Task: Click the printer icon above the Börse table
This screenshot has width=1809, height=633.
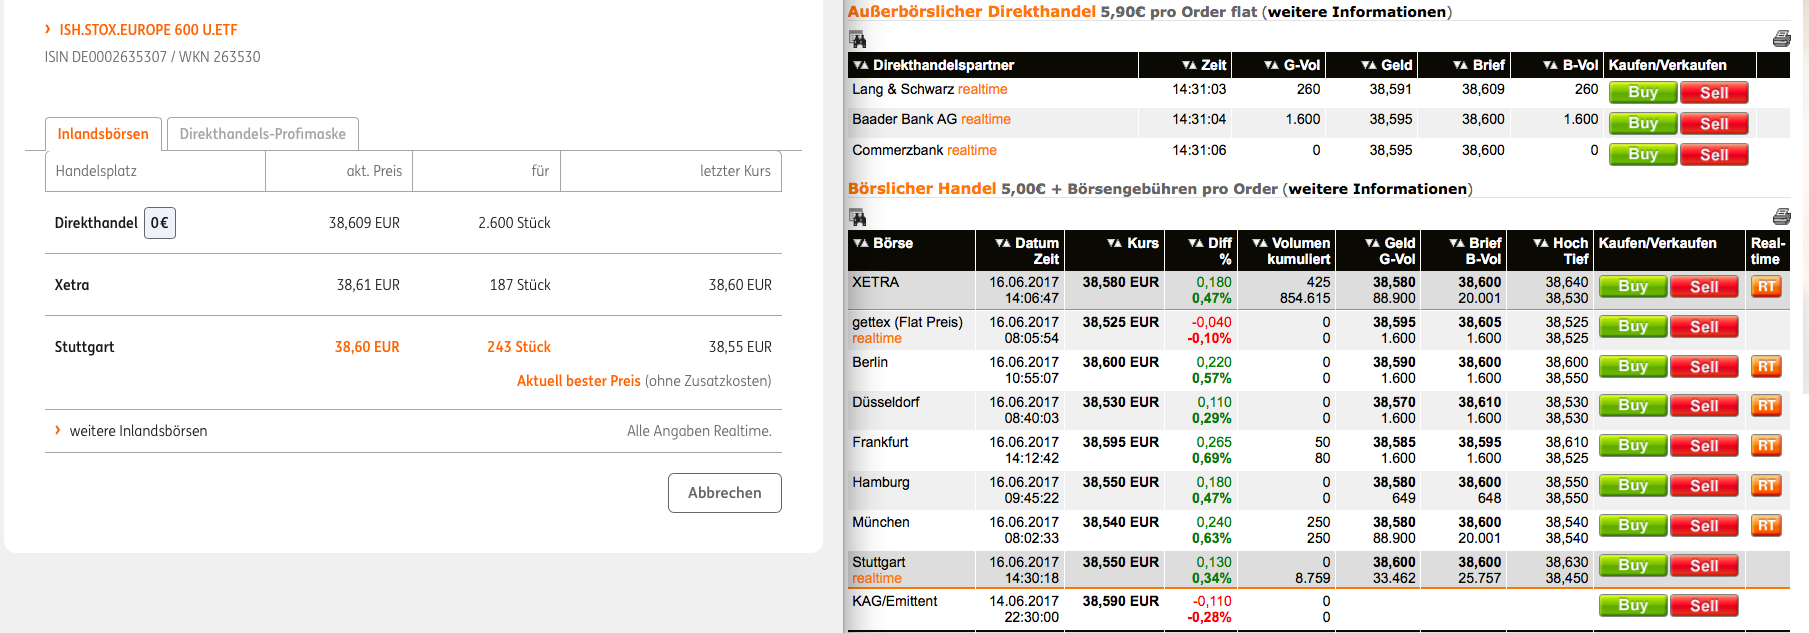Action: pyautogui.click(x=1781, y=217)
